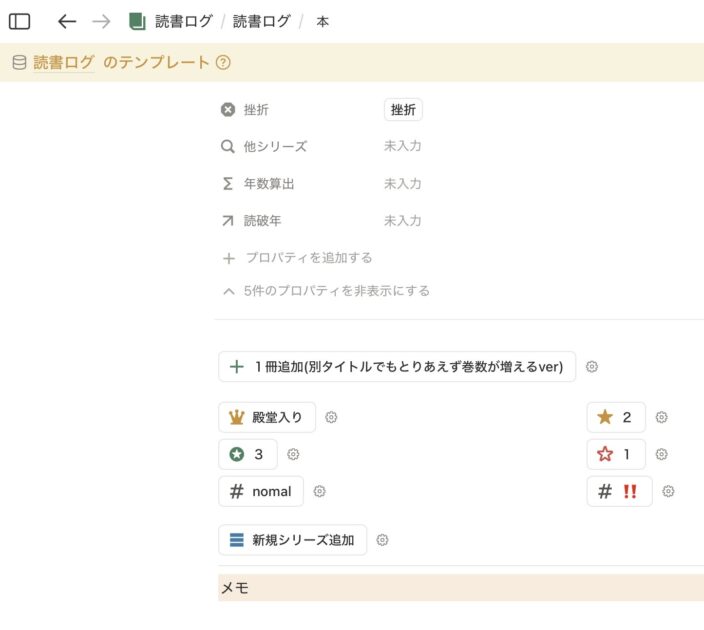Open the 挫折 tag value dropdown
This screenshot has height=630, width=704.
coord(403,110)
